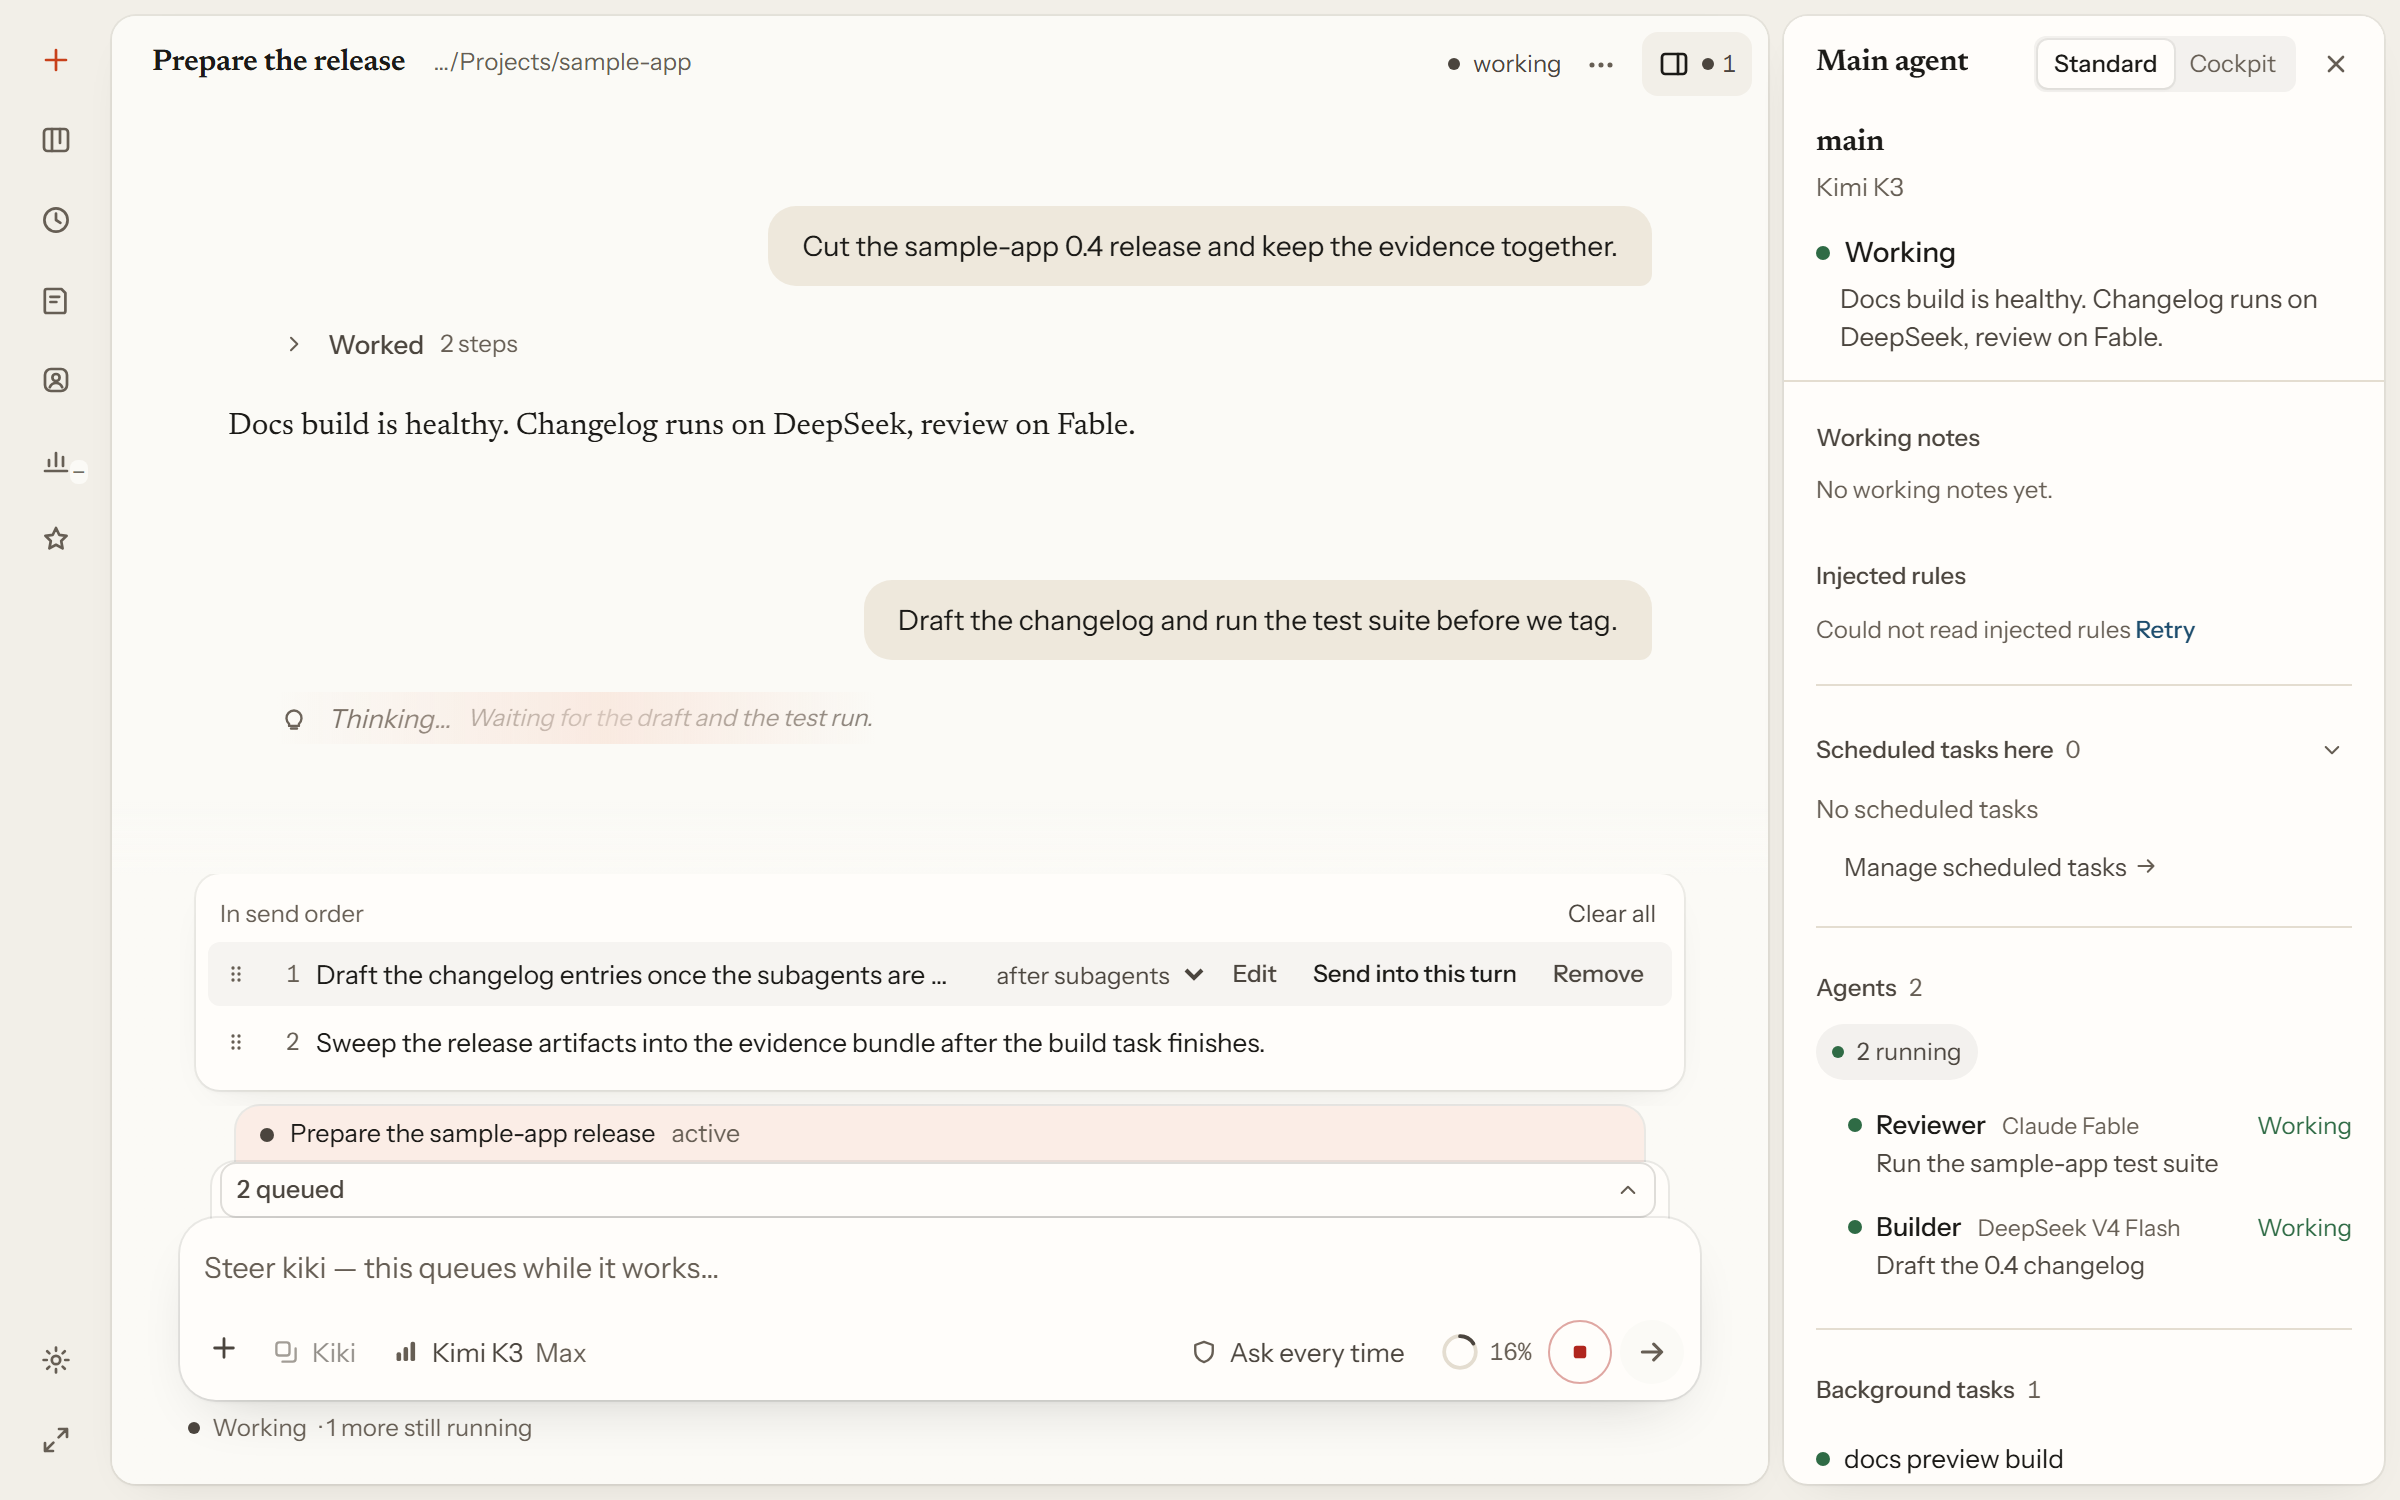This screenshot has height=1500, width=2400.
Task: Open Manage scheduled tasks link
Action: (2000, 867)
